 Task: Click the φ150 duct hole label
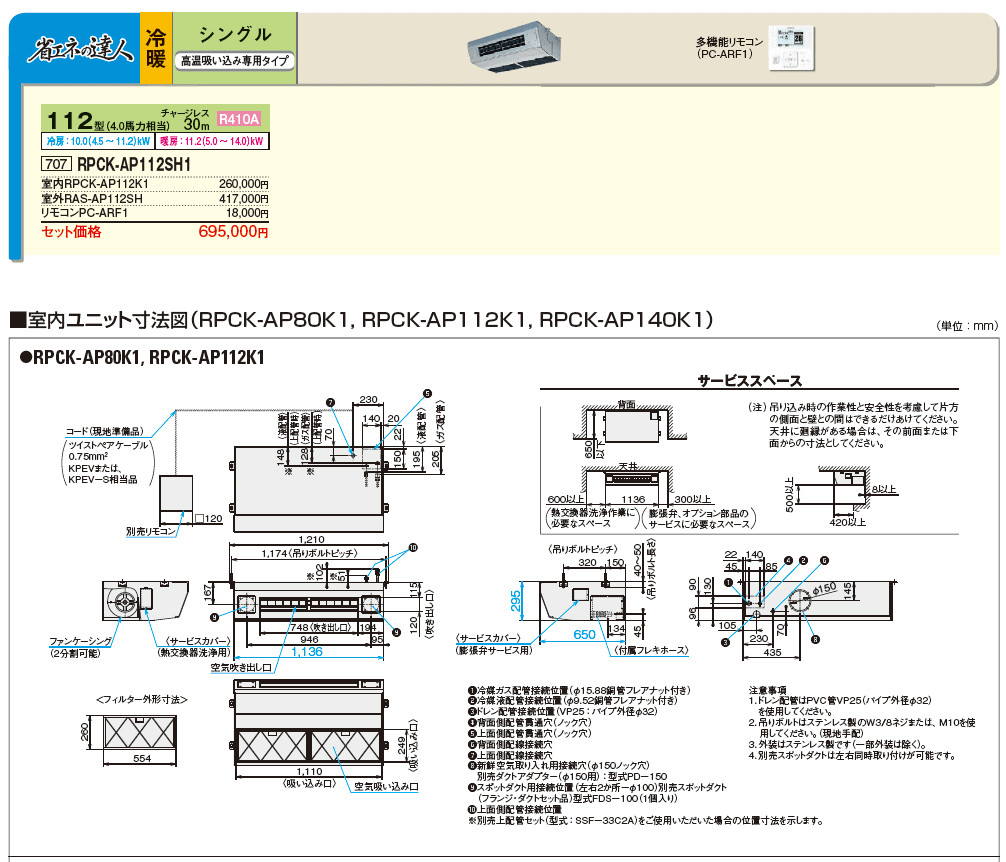[824, 589]
